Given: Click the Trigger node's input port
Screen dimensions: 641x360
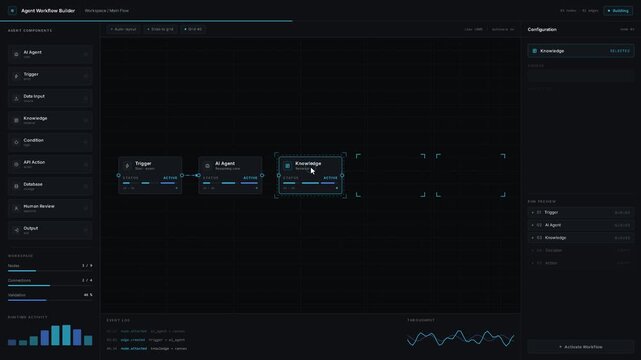Looking at the screenshot, I should pos(119,175).
